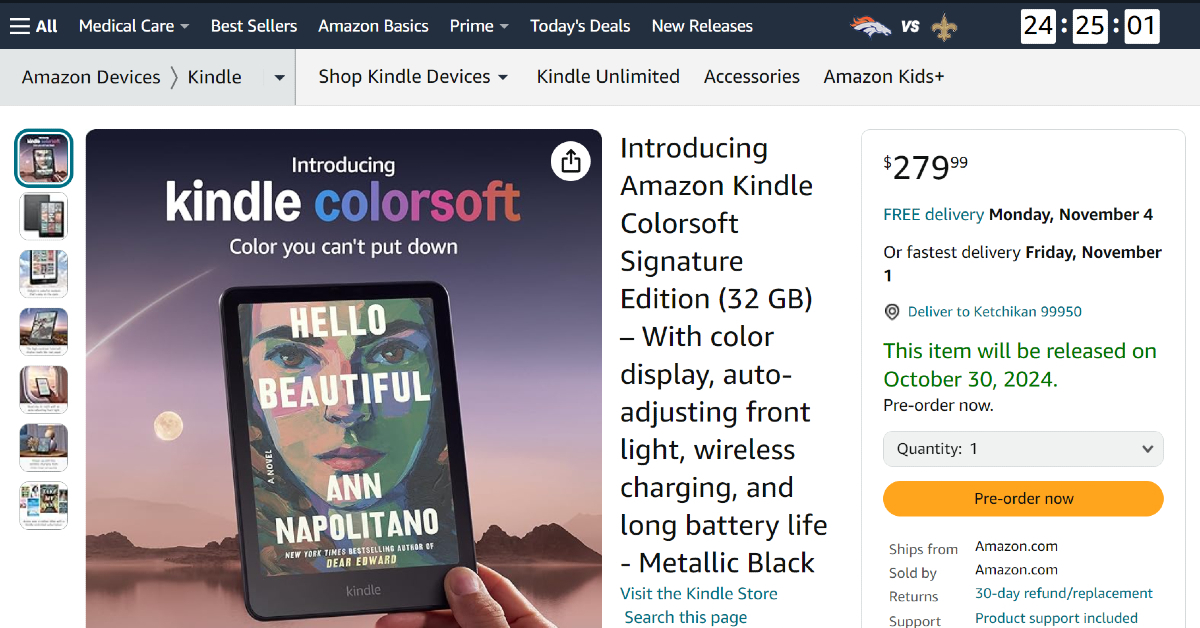Click the share icon on product image
The image size is (1200, 628).
point(571,161)
